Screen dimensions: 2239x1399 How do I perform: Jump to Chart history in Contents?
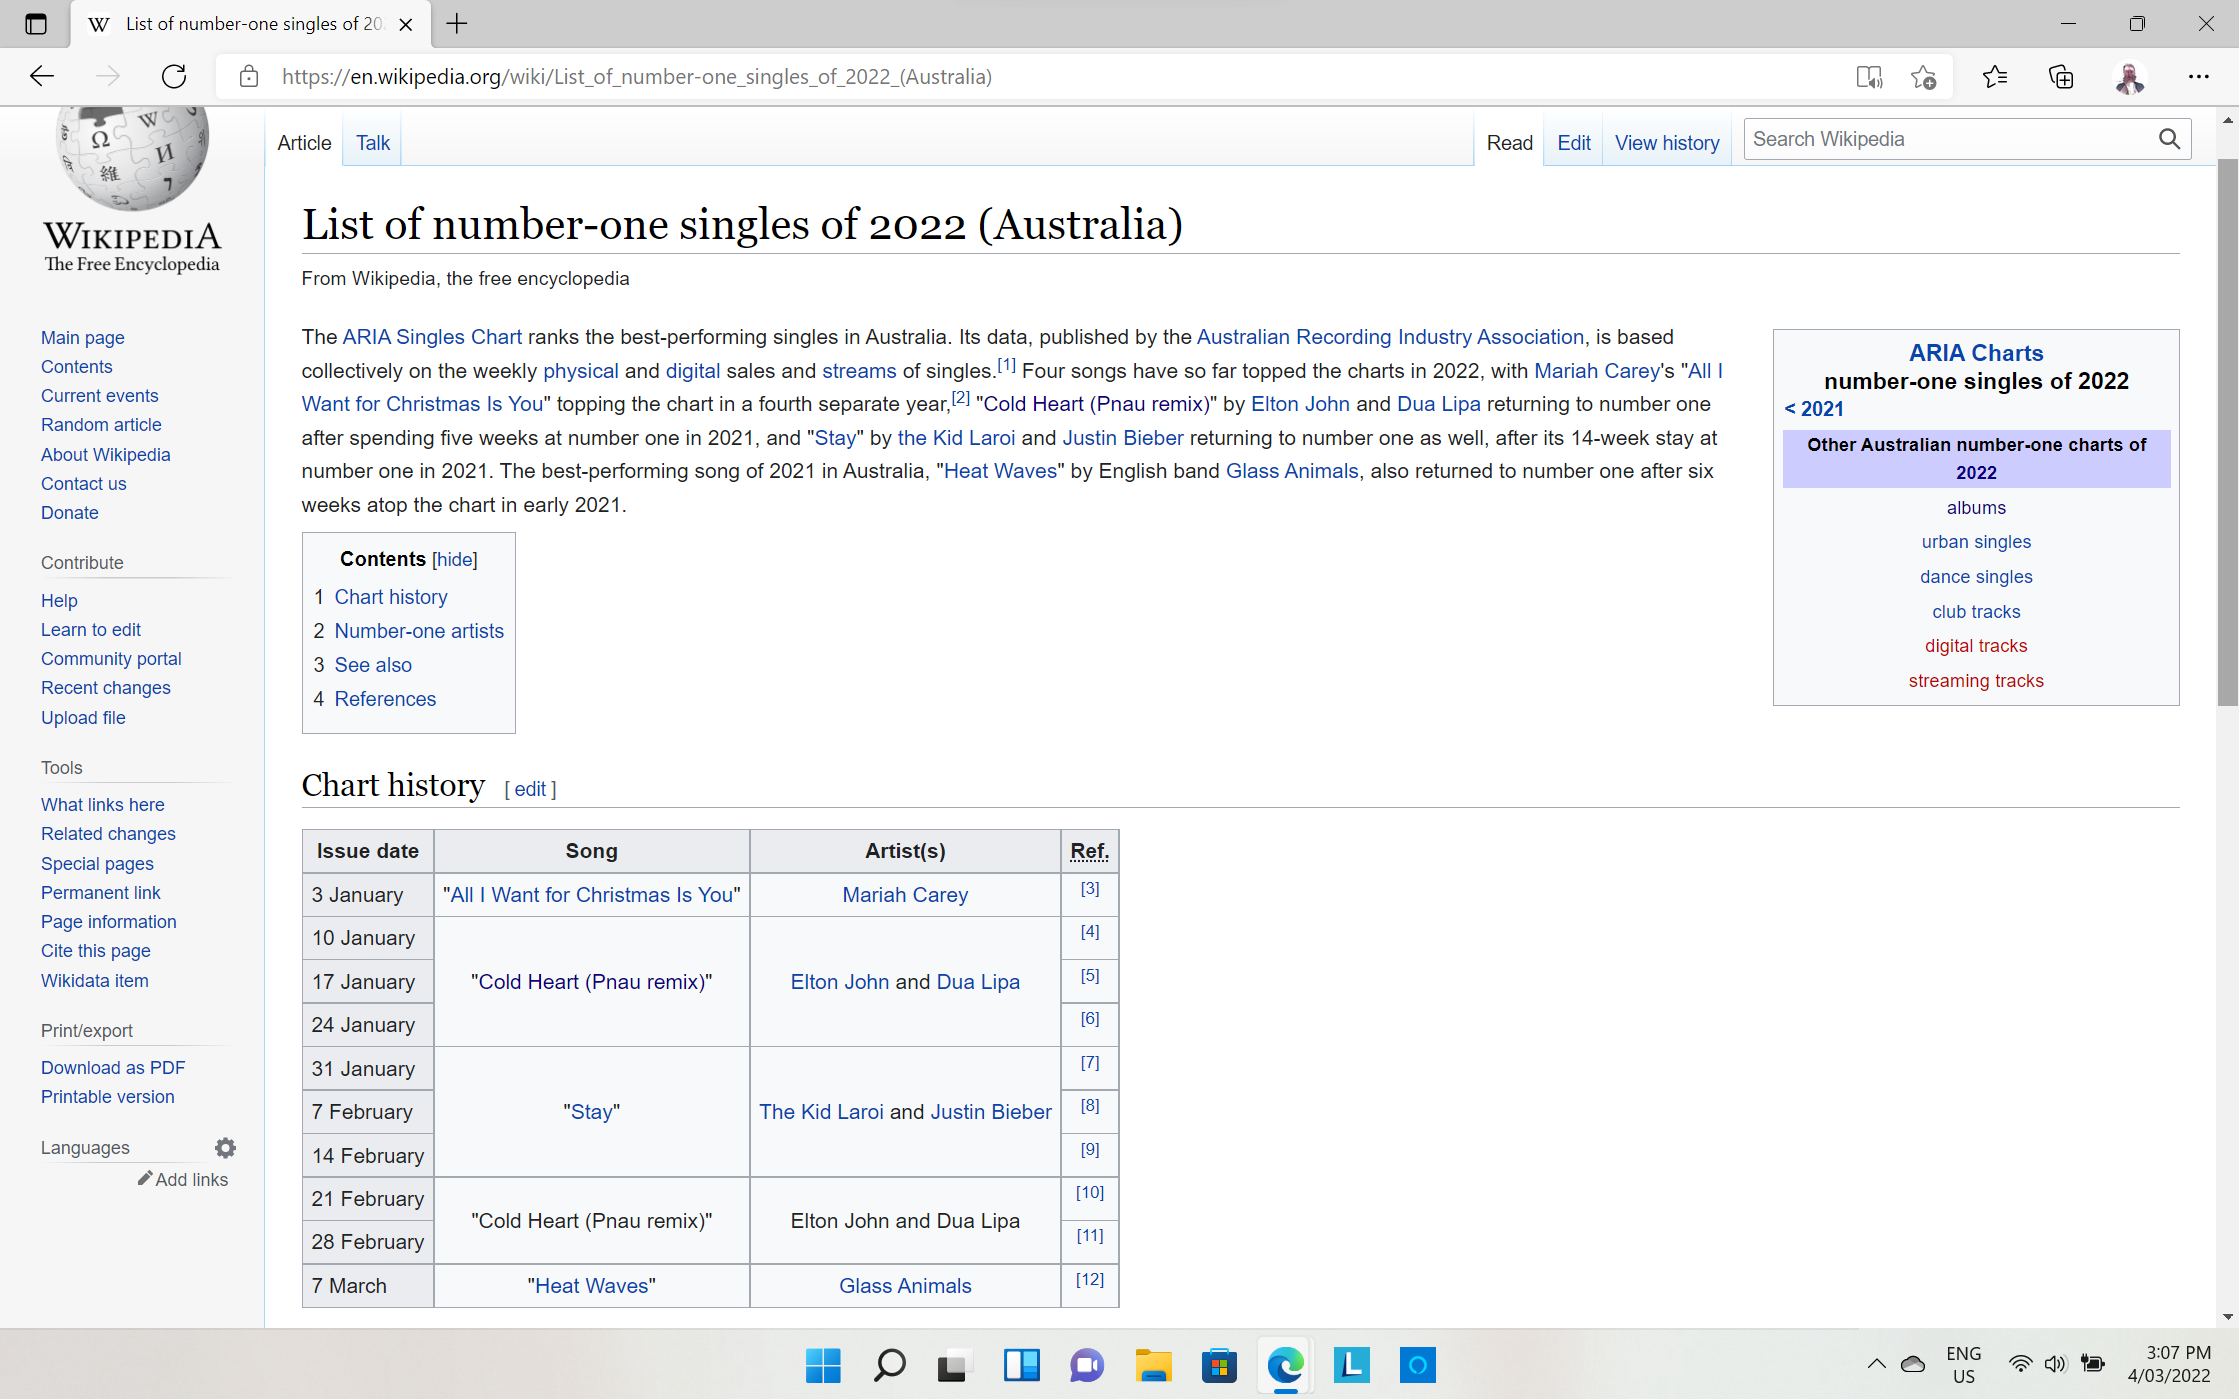click(x=391, y=597)
